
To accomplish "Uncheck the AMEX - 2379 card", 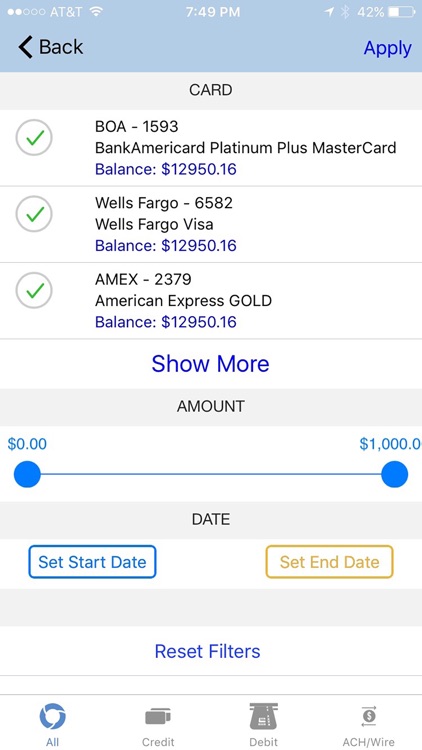I will [34, 290].
